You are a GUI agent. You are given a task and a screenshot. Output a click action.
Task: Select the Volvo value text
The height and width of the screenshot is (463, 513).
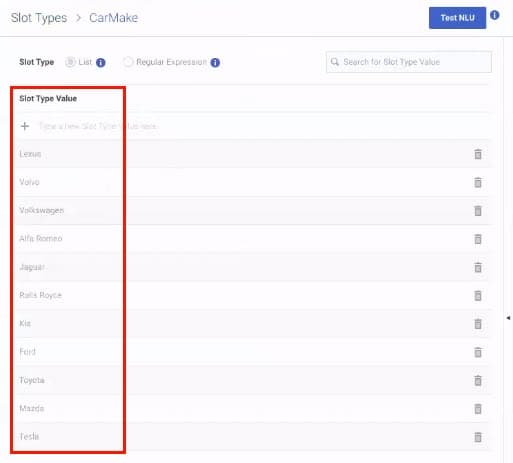click(29, 182)
